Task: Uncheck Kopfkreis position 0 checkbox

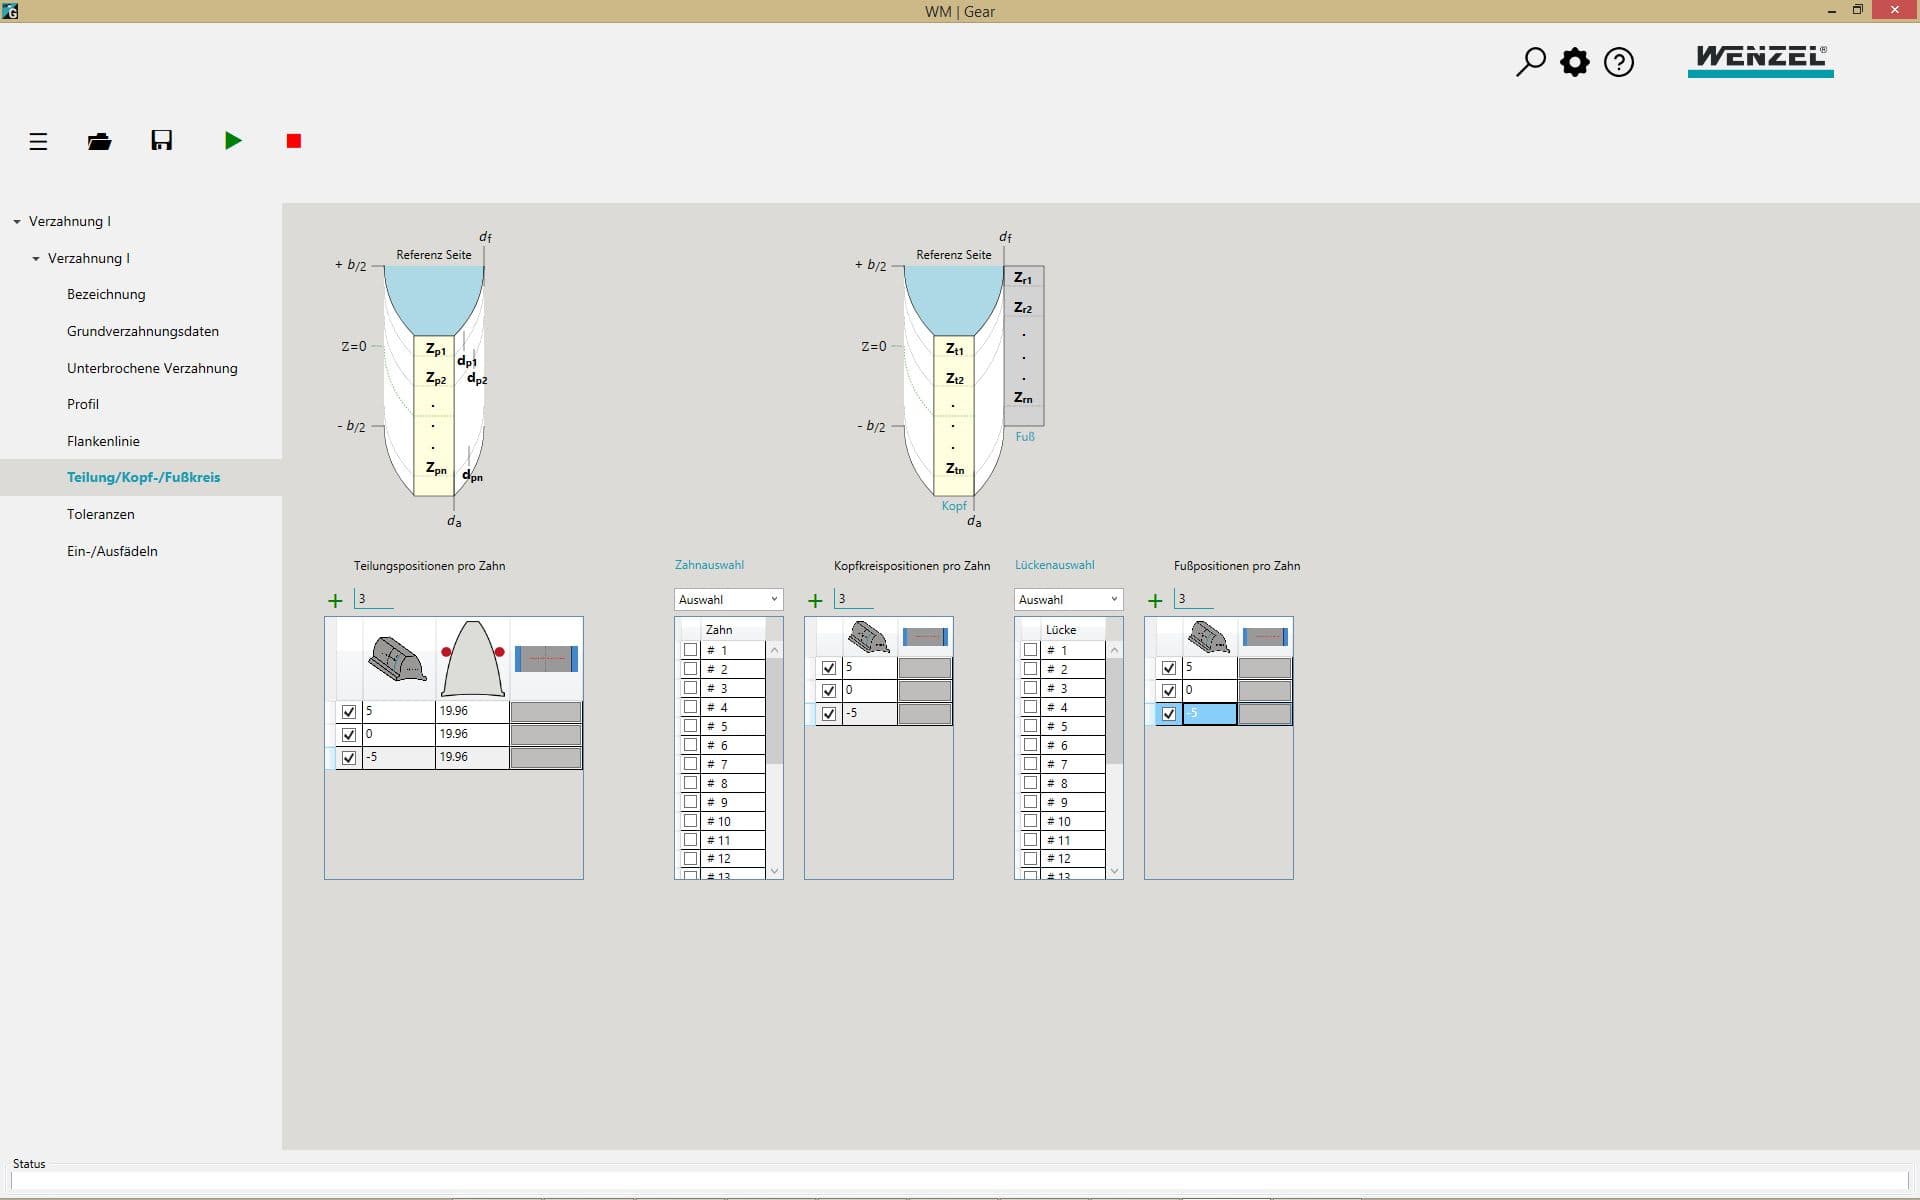Action: pos(828,691)
